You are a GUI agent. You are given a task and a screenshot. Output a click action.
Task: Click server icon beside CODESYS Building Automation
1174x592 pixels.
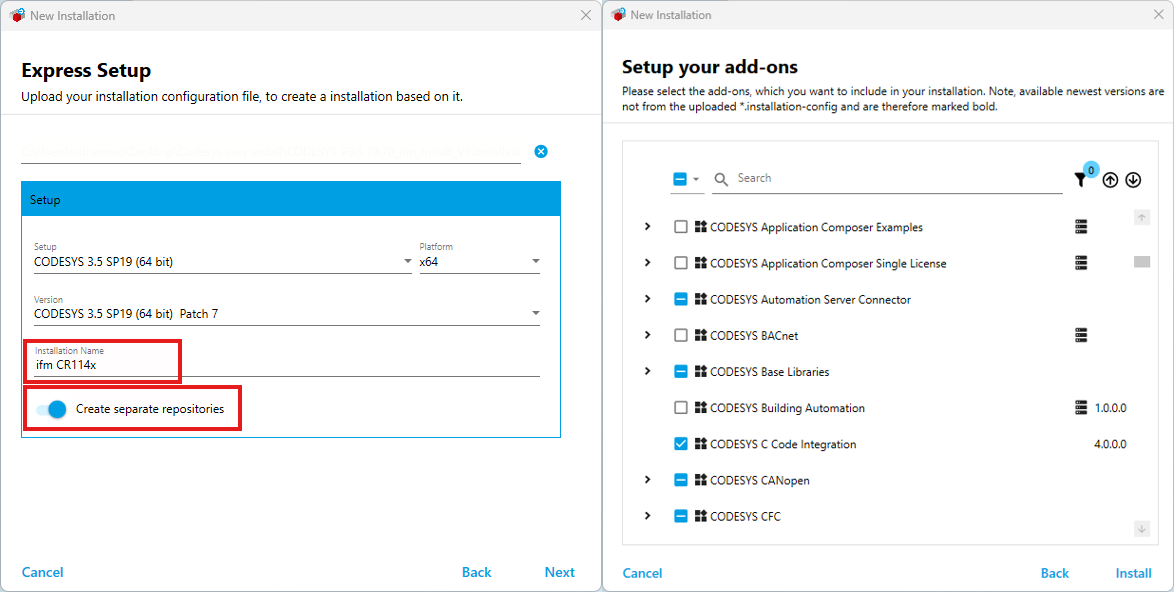(1080, 408)
